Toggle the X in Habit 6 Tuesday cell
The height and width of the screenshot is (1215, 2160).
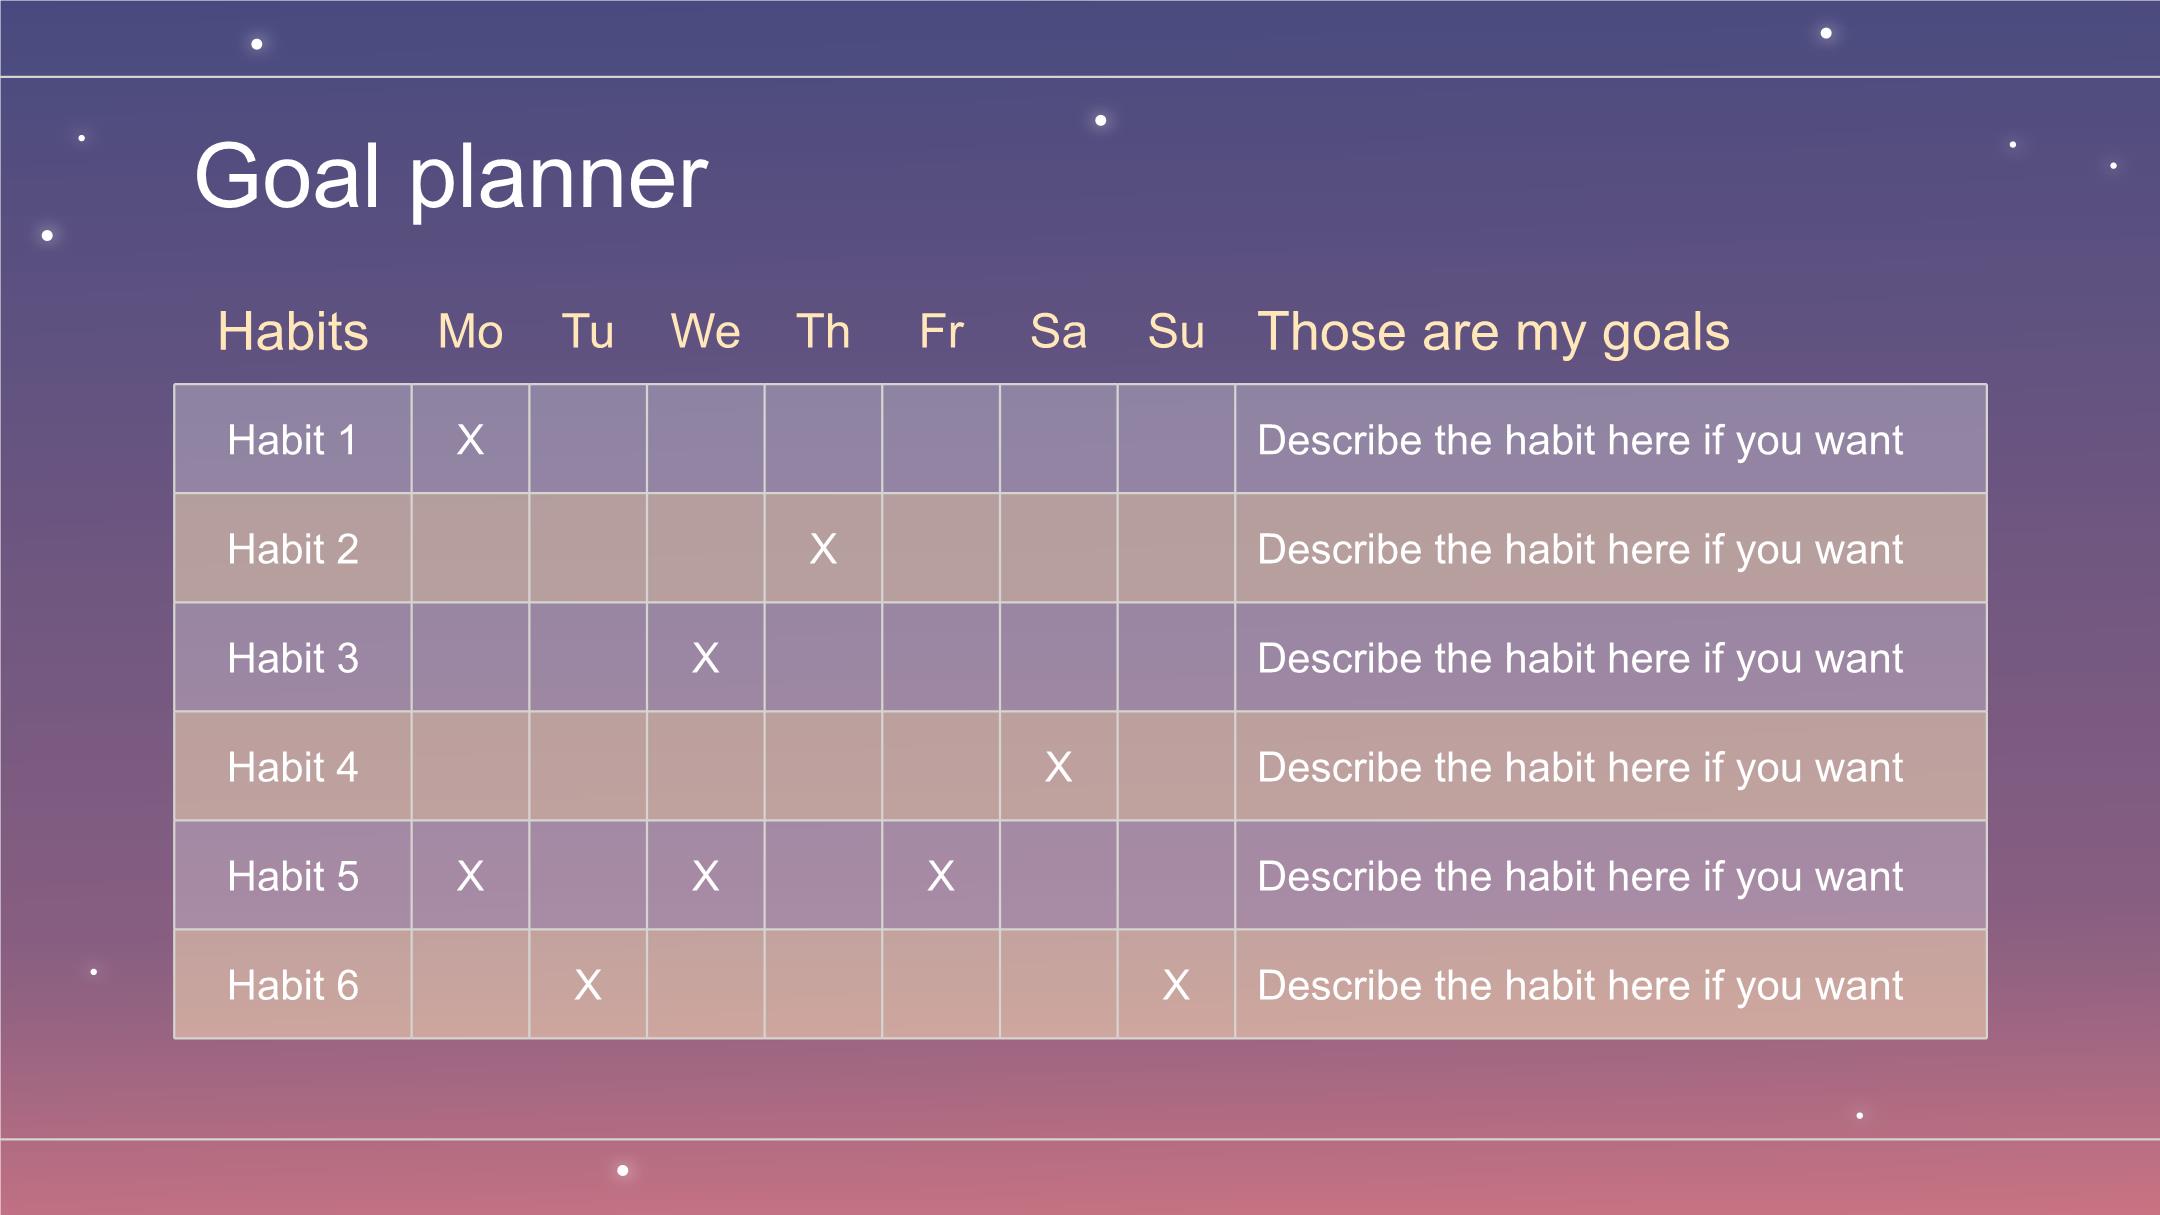[588, 985]
